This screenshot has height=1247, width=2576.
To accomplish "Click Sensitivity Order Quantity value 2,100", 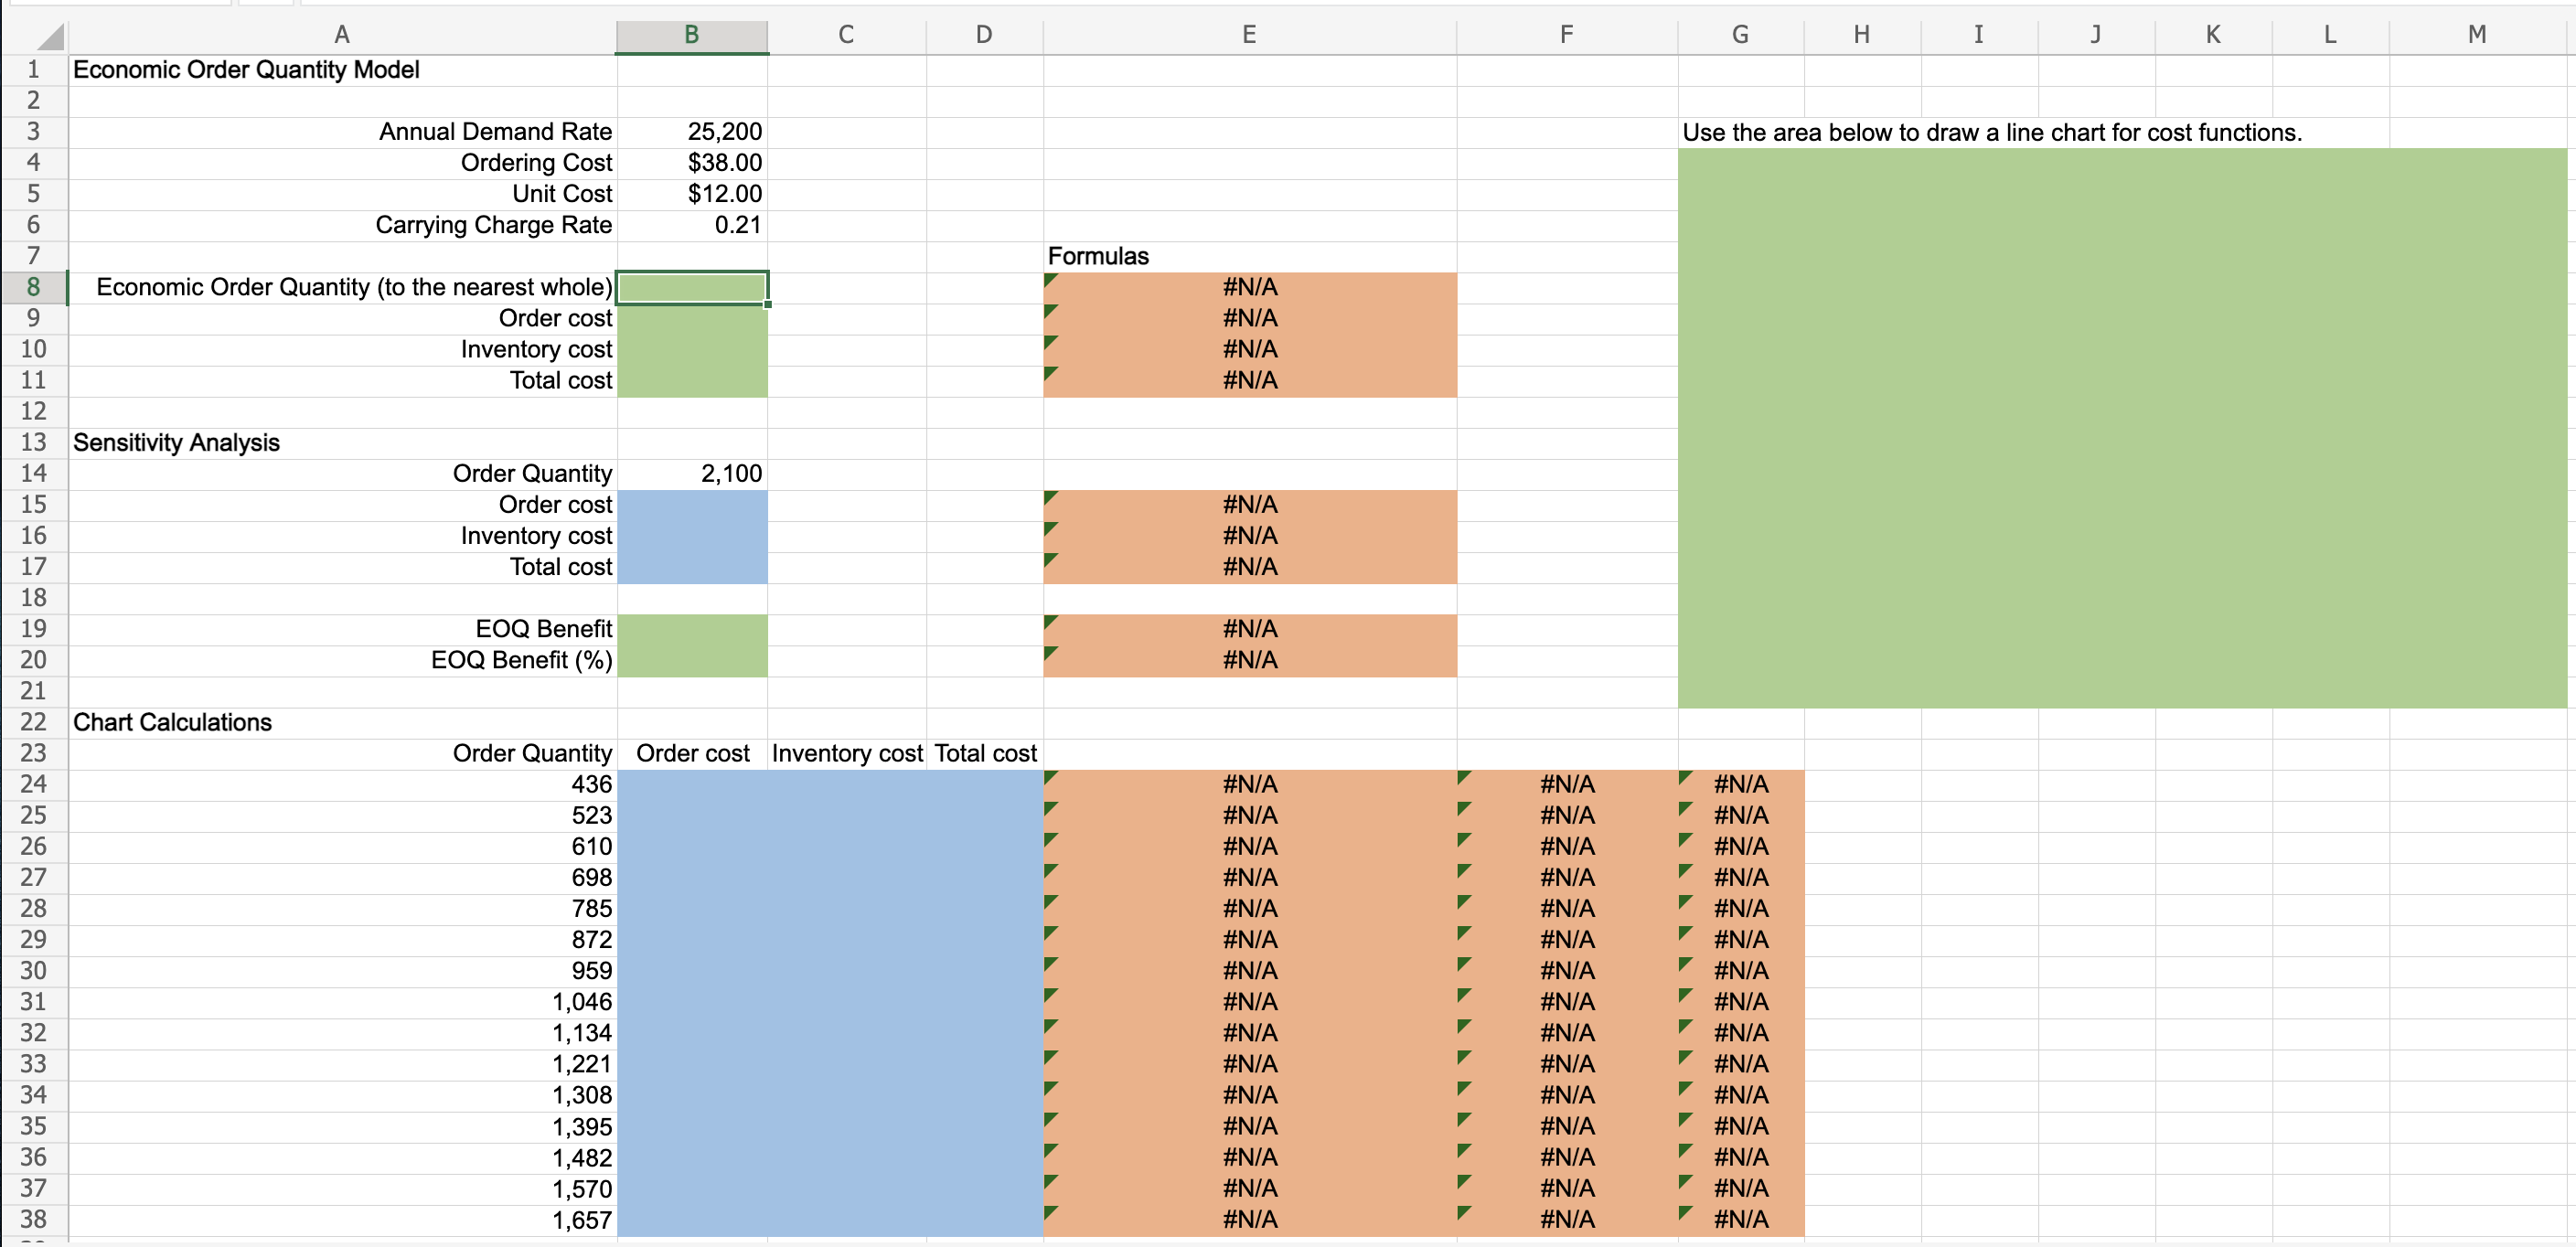I will (x=730, y=474).
